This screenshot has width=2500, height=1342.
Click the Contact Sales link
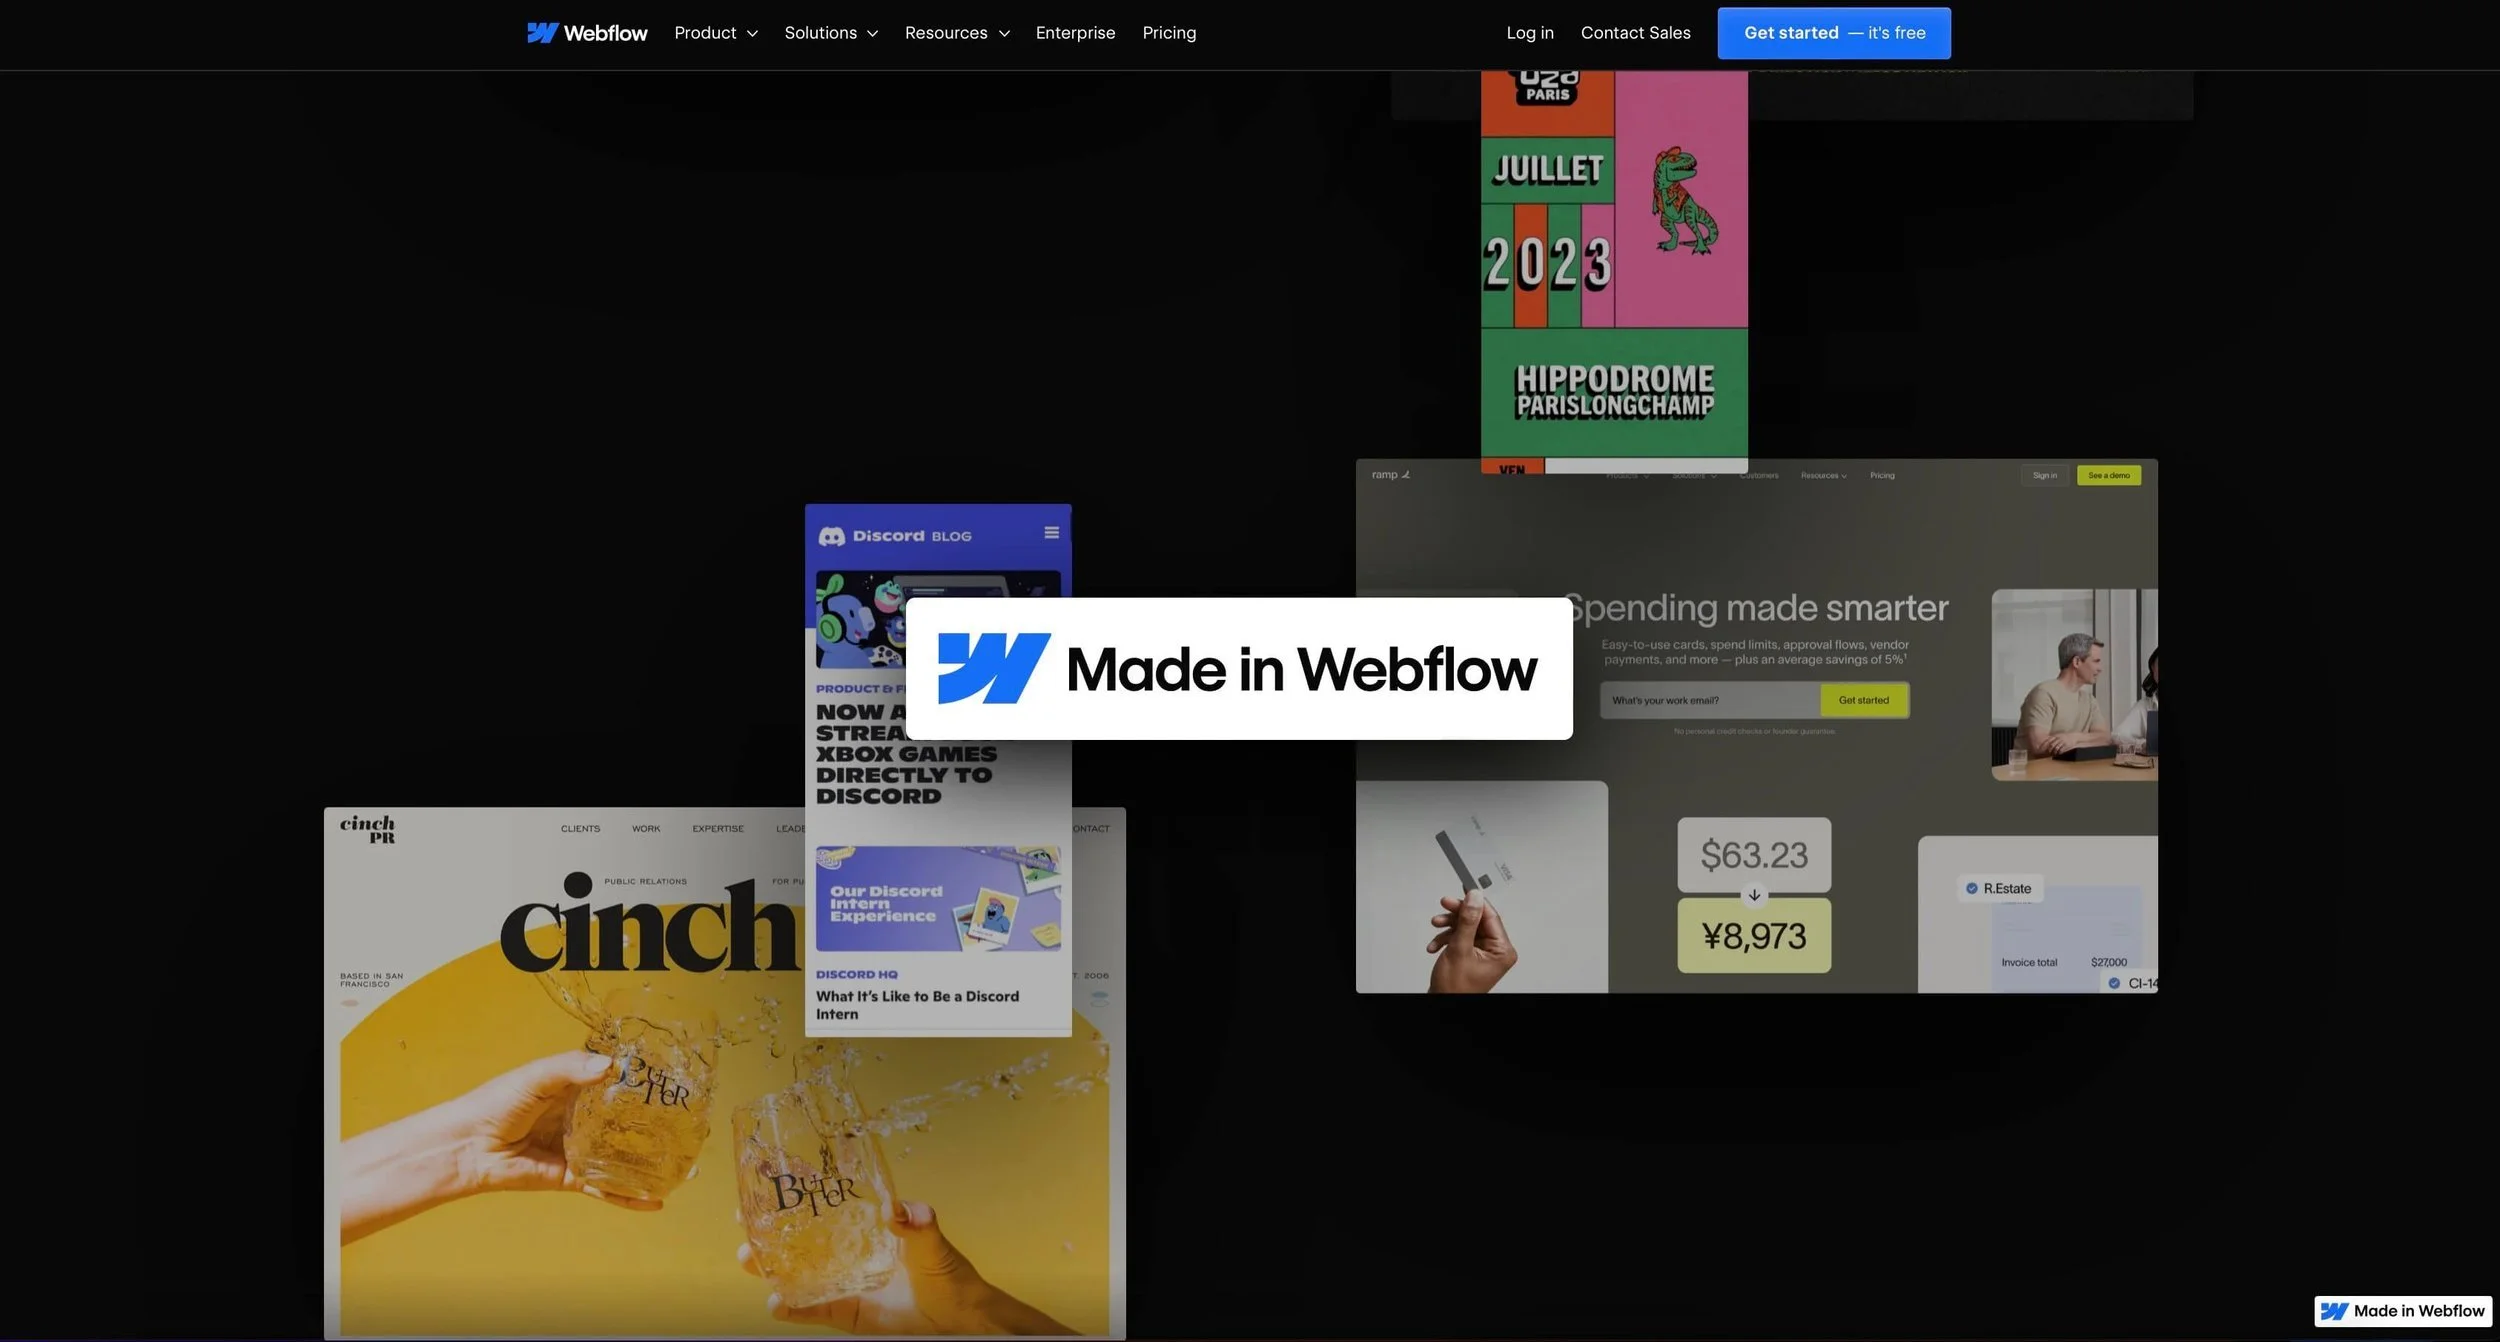pos(1635,33)
